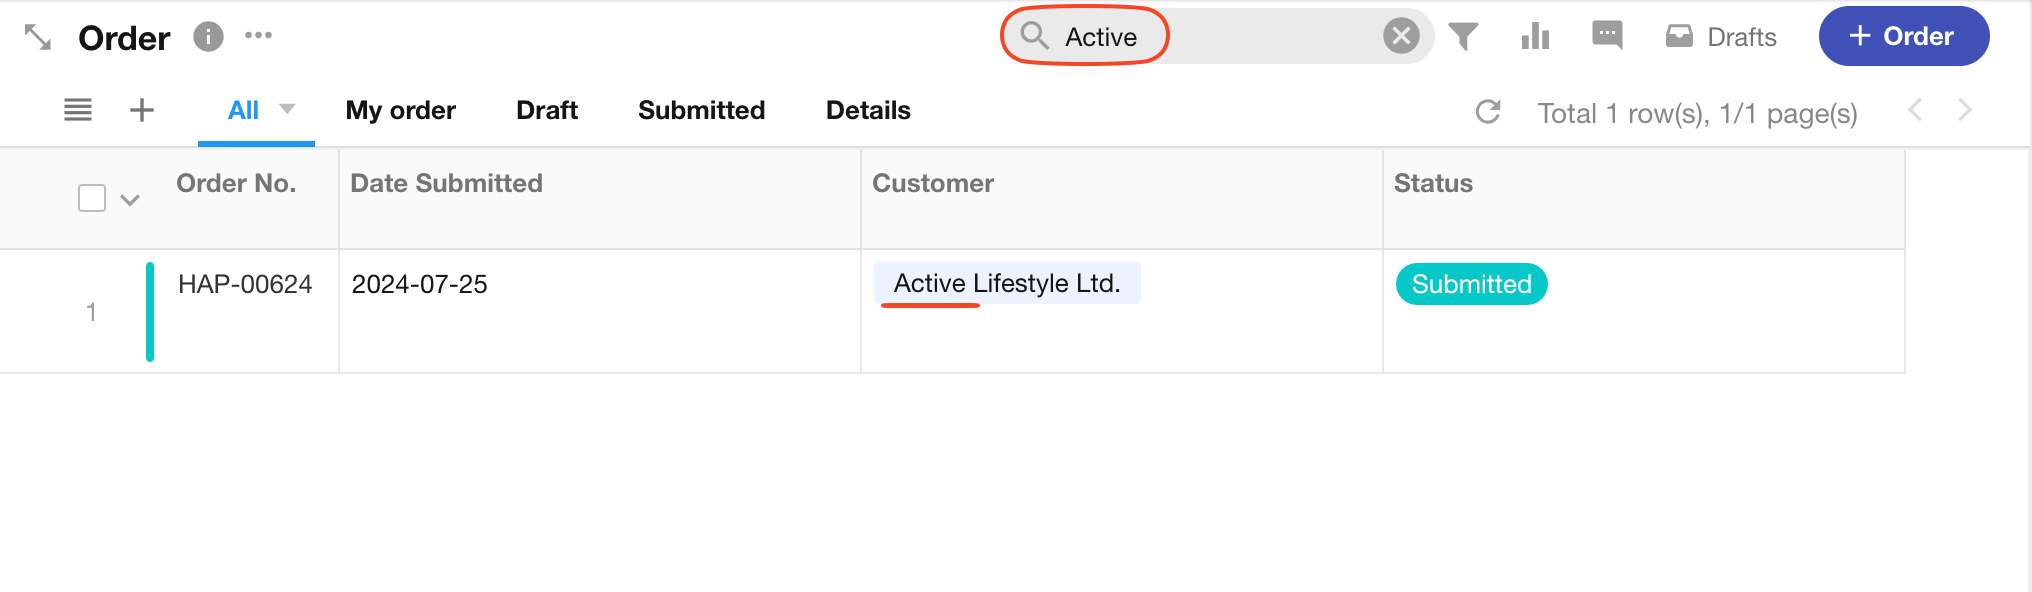Open the filter funnel icon
Image resolution: width=2032 pixels, height=592 pixels.
[x=1463, y=37]
